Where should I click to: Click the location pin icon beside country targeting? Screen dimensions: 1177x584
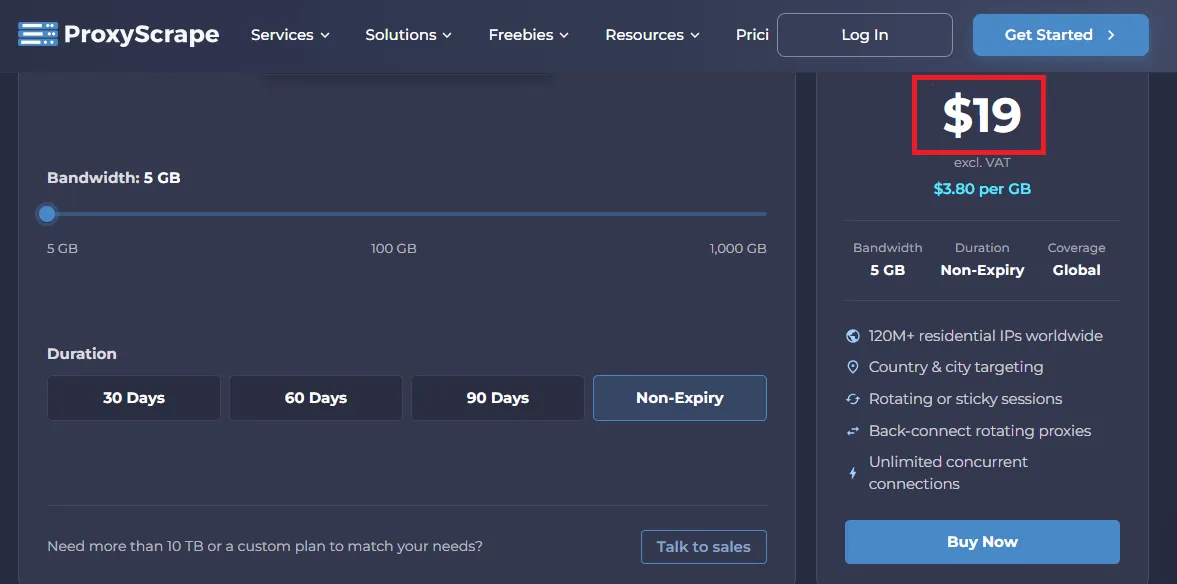pos(853,367)
